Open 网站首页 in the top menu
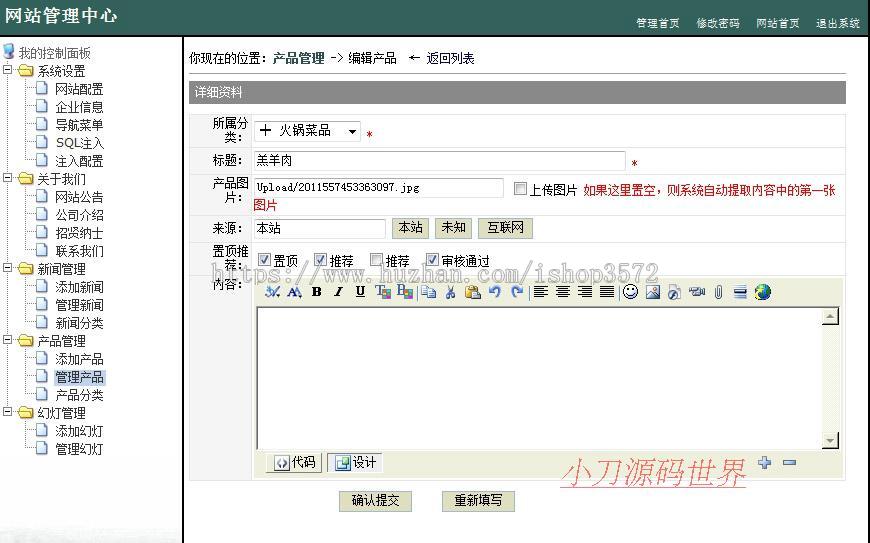This screenshot has width=870, height=543. pos(778,23)
